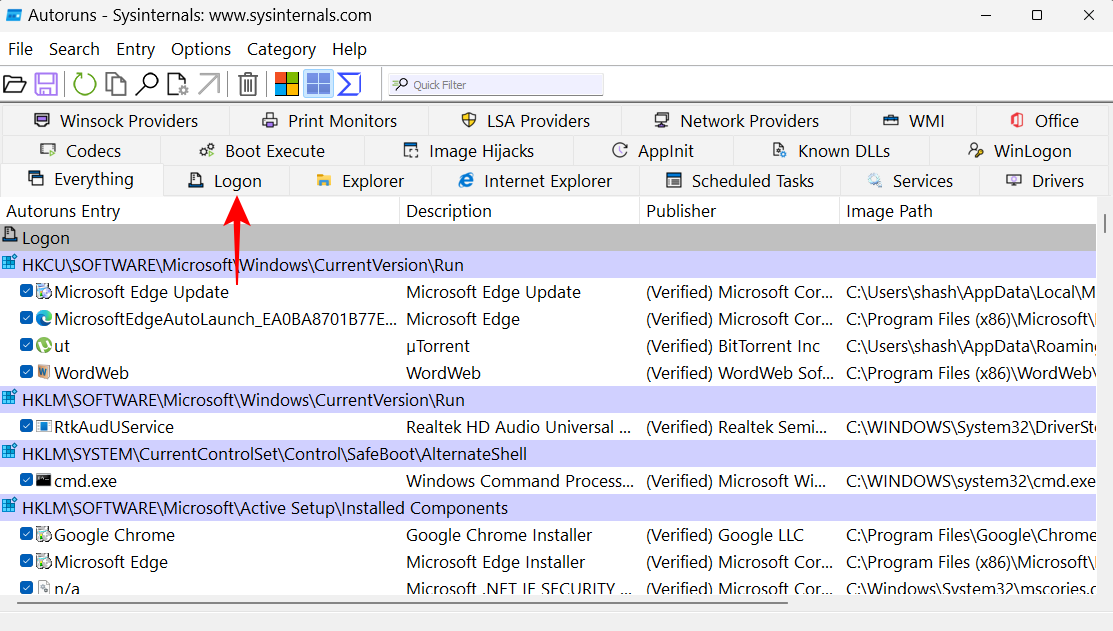Click the Find magnifier toolbar icon

point(147,84)
